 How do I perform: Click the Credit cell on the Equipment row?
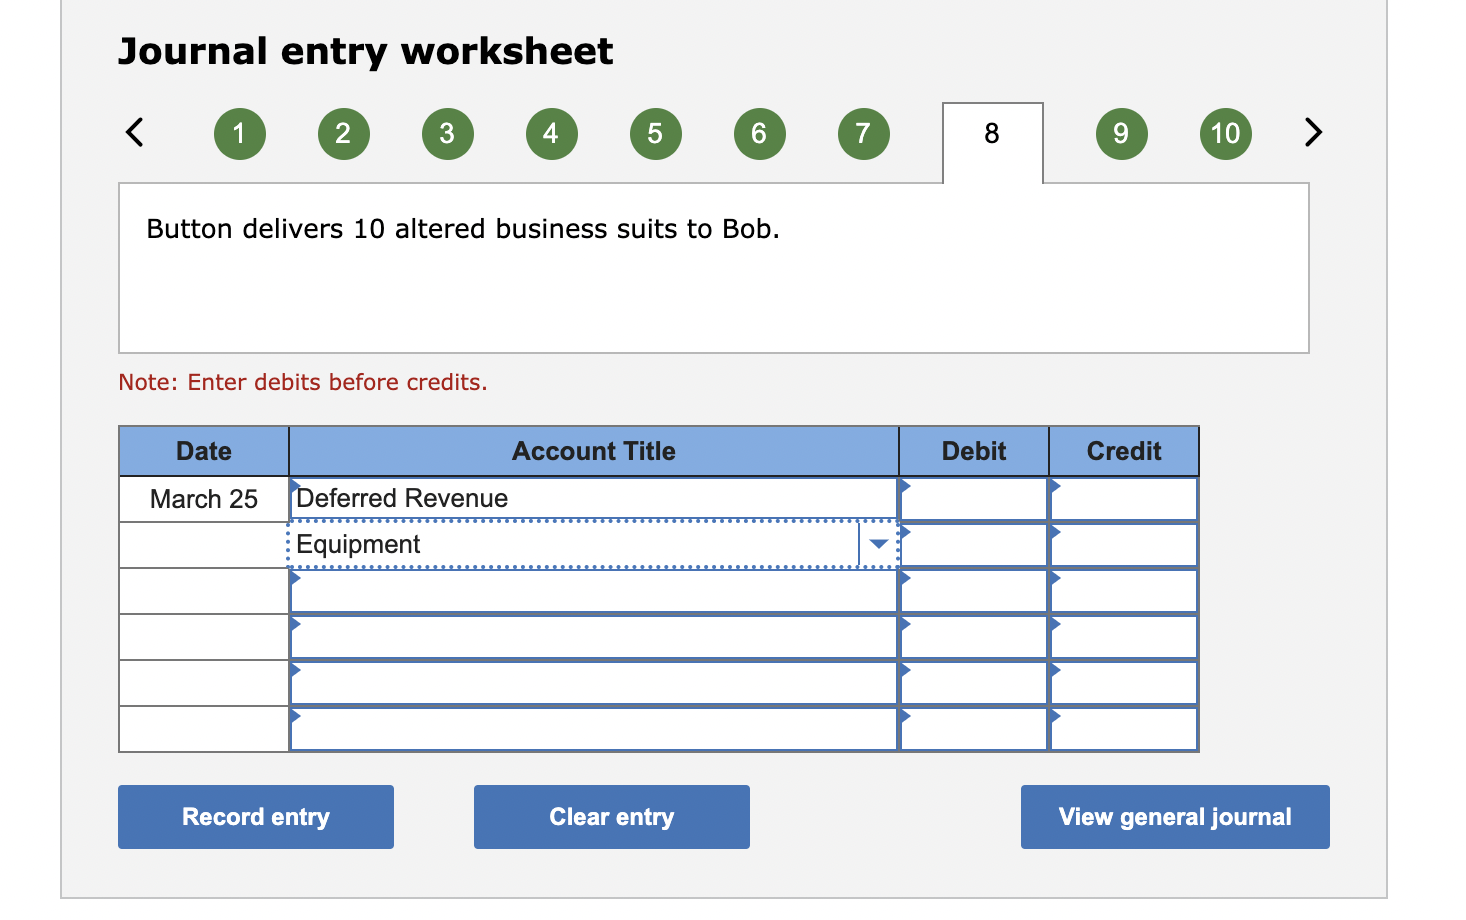point(1123,544)
